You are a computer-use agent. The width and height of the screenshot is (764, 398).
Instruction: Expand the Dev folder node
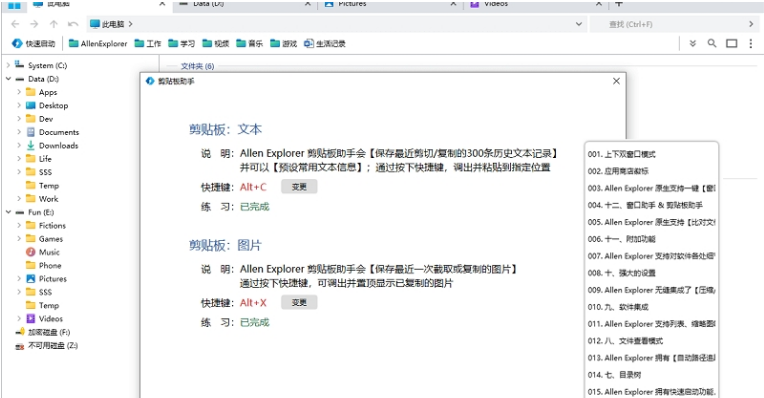coord(19,118)
